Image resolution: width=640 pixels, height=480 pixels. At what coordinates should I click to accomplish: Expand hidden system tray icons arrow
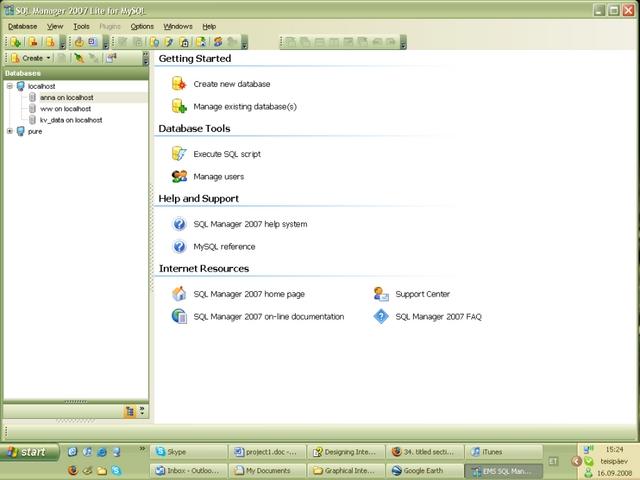point(576,461)
